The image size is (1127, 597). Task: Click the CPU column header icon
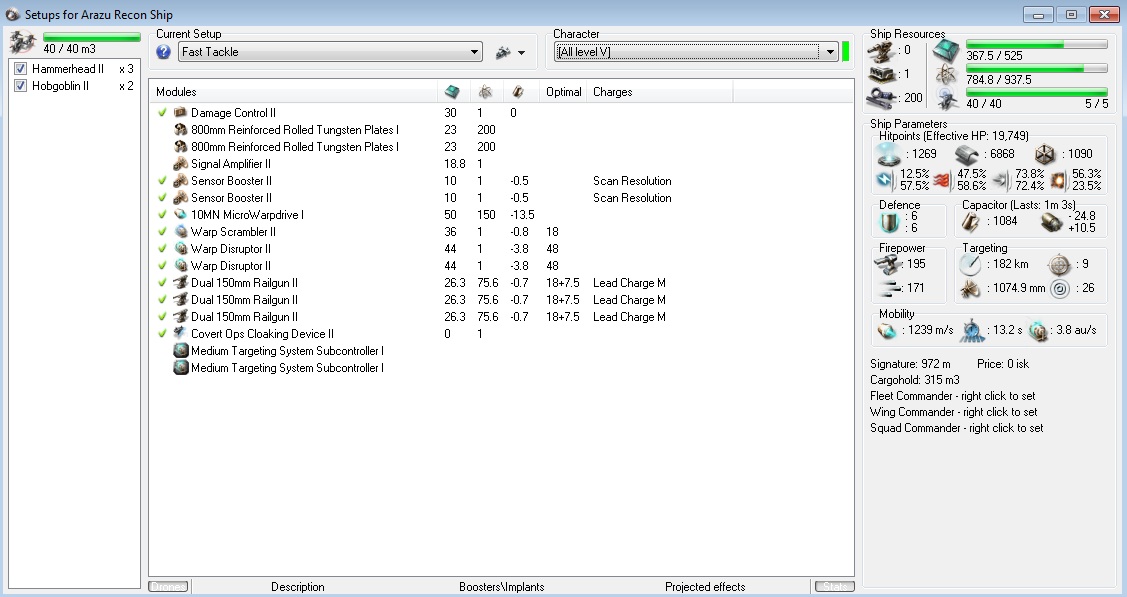(x=452, y=92)
